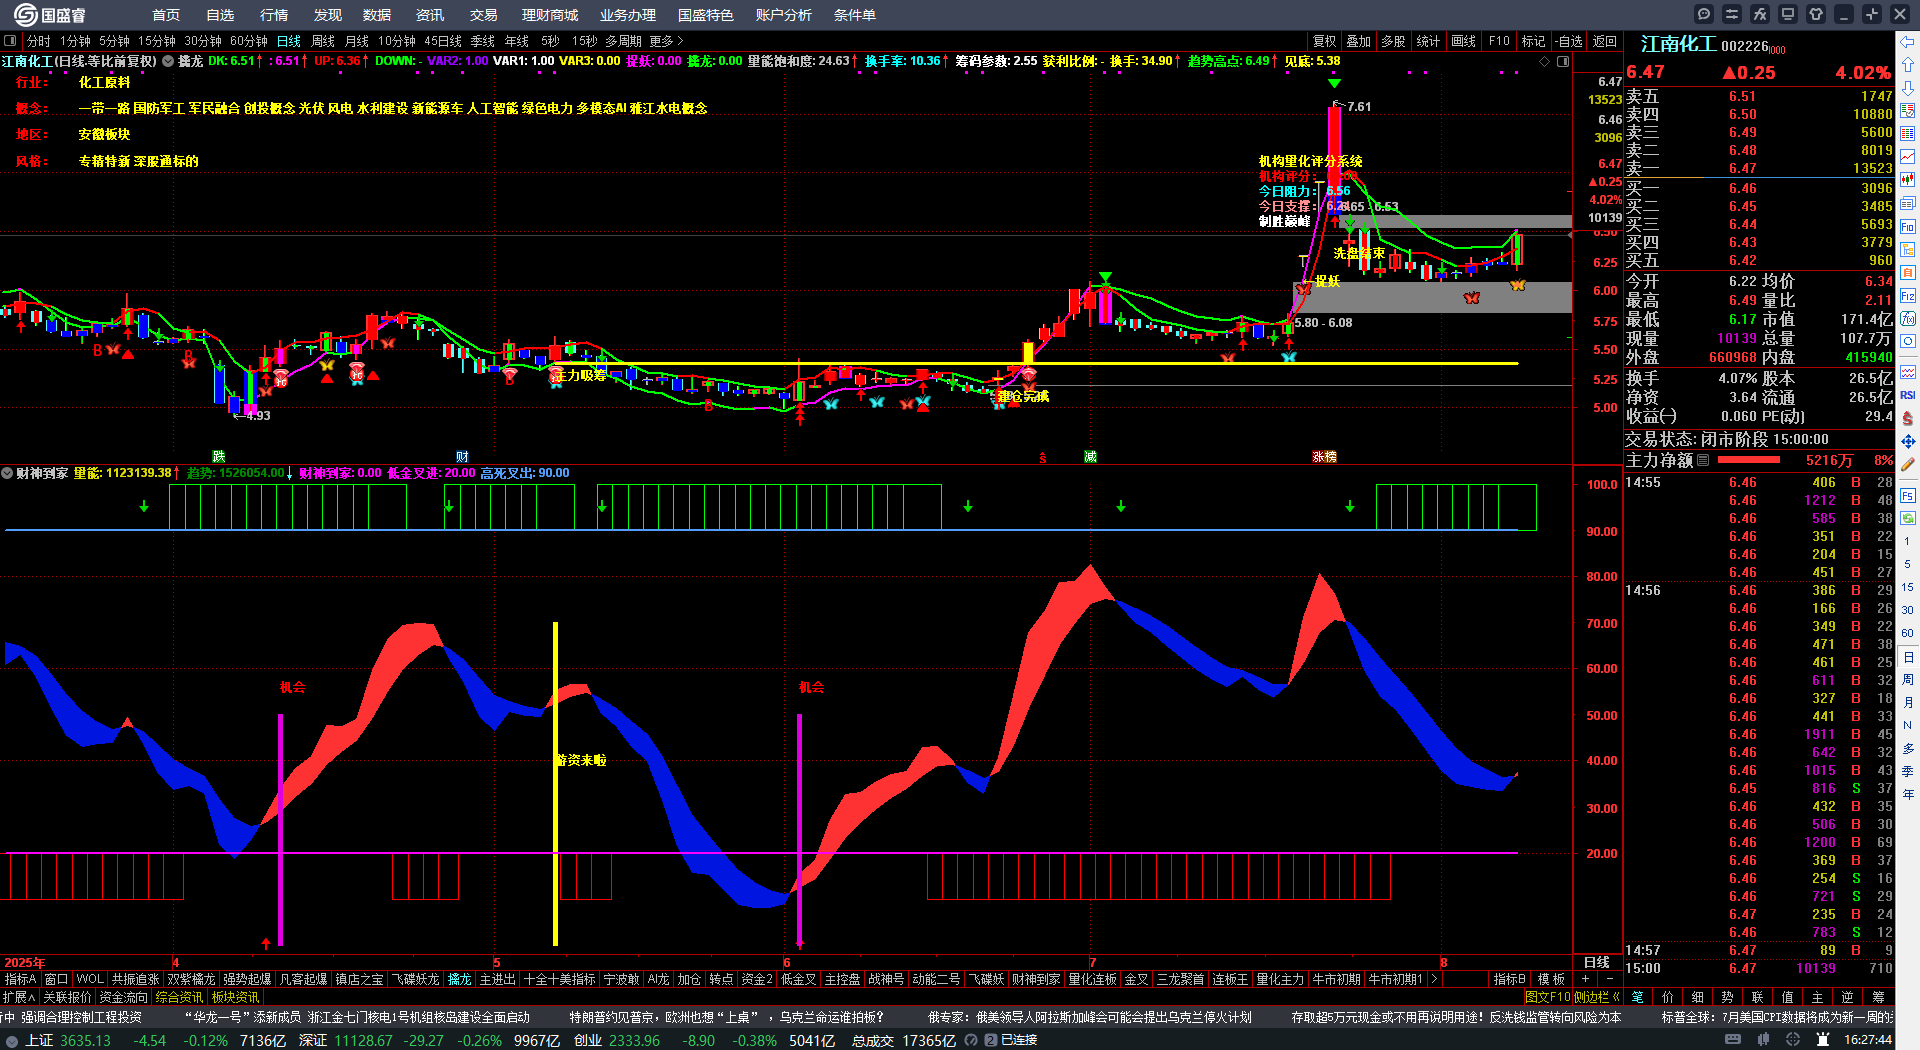The width and height of the screenshot is (1920, 1050).
Task: Open the F10 icon in right sidebar
Action: 1908,227
